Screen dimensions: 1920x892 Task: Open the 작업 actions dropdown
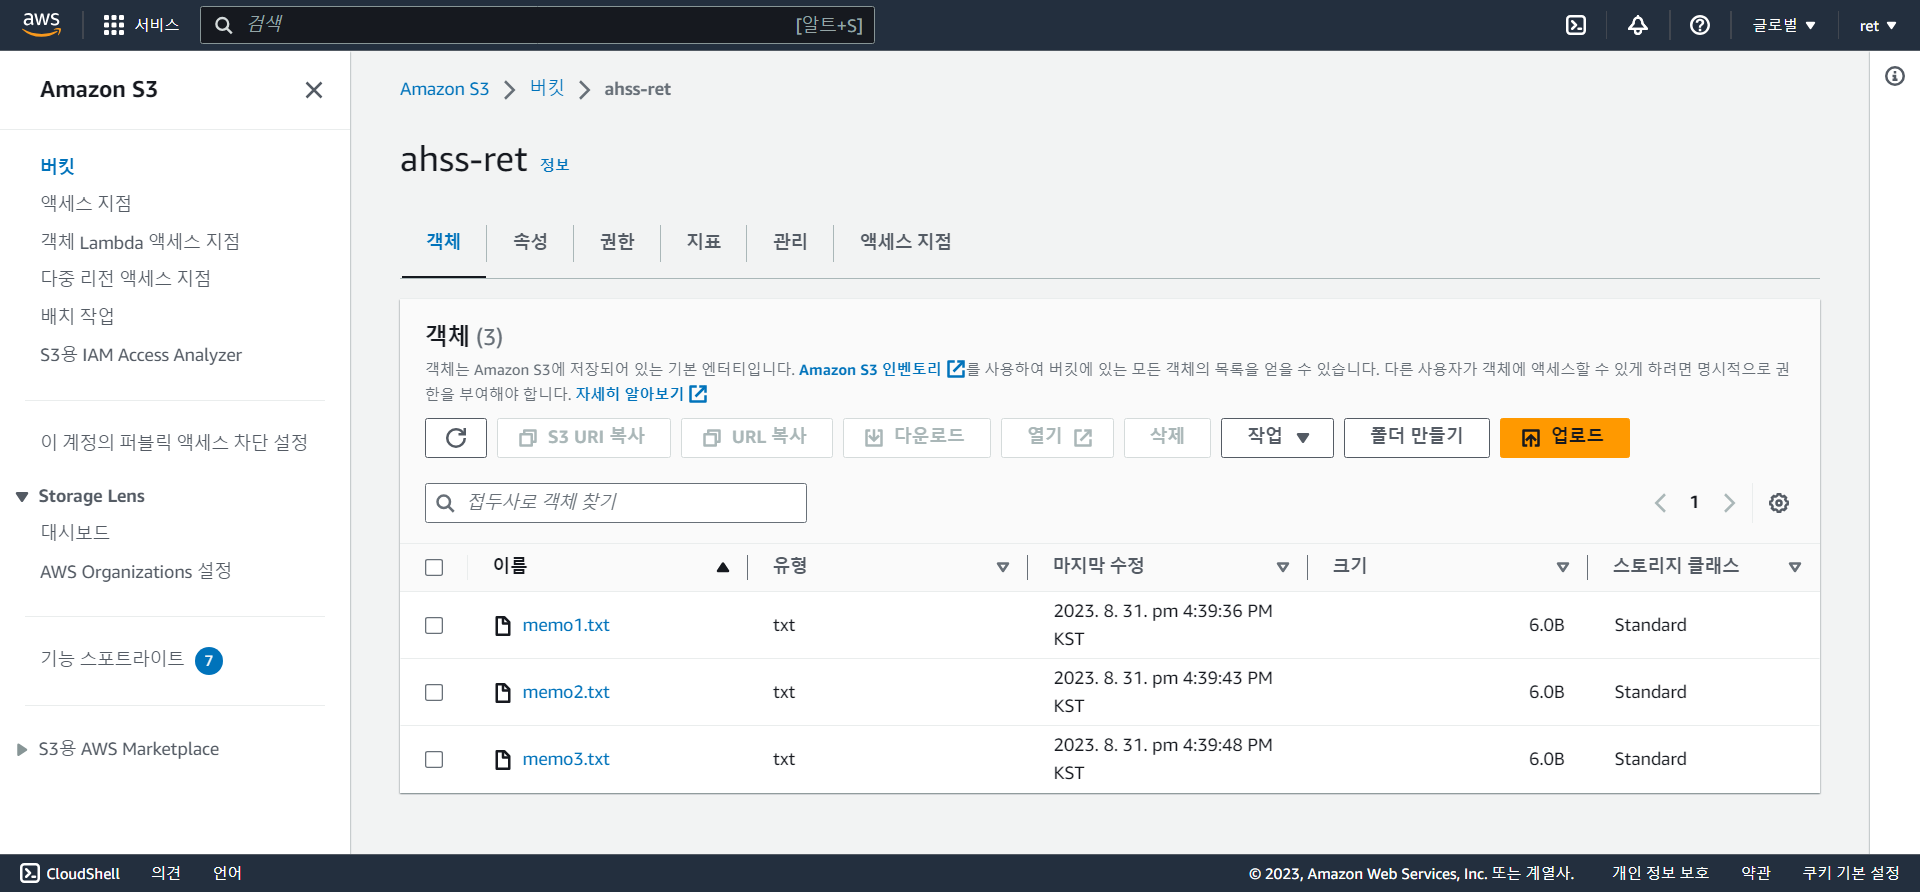1277,438
